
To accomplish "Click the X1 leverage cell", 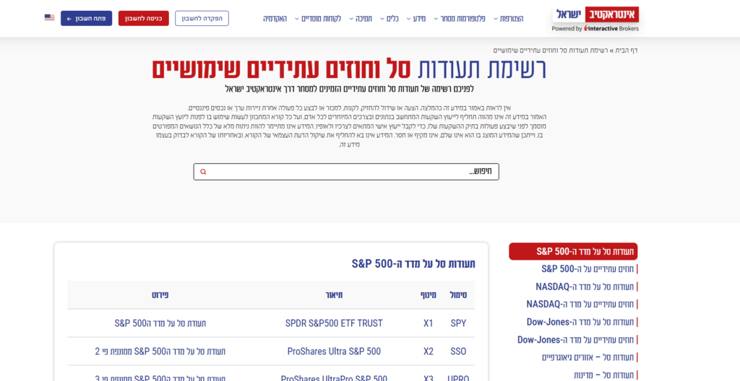I will [x=428, y=323].
